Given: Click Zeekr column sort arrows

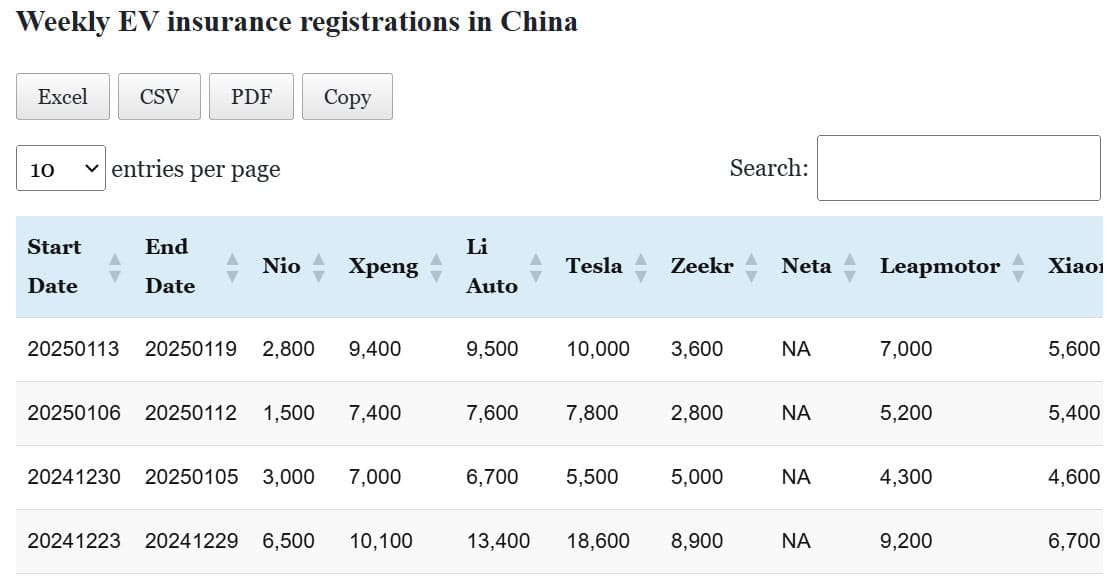Looking at the screenshot, I should [x=752, y=266].
